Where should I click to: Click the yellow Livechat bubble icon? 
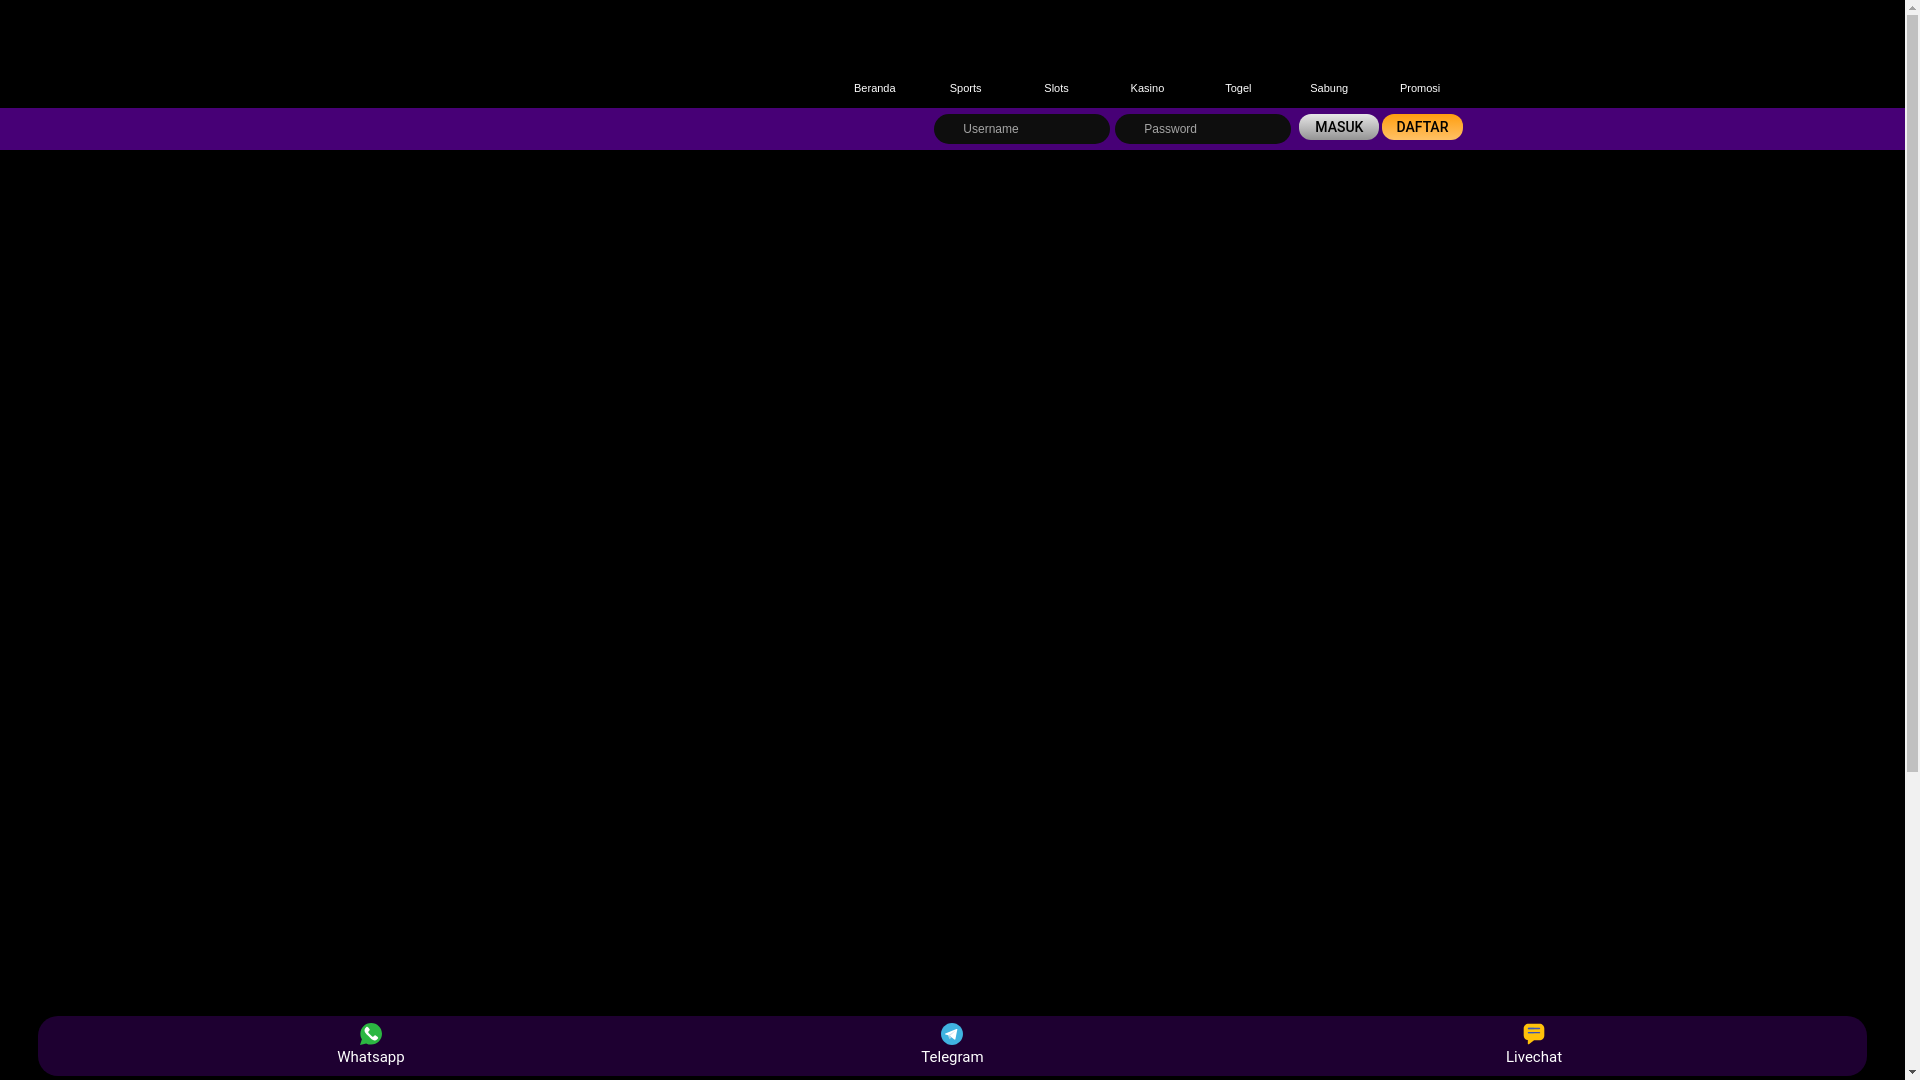tap(1534, 1034)
